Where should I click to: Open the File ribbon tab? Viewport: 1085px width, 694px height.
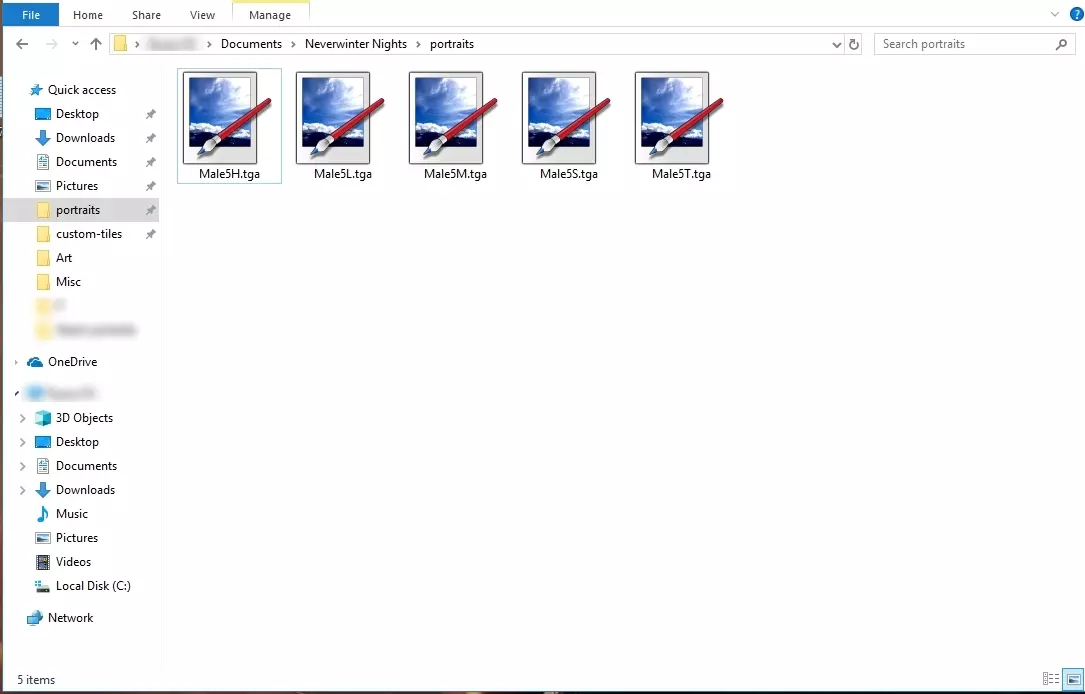pyautogui.click(x=30, y=15)
